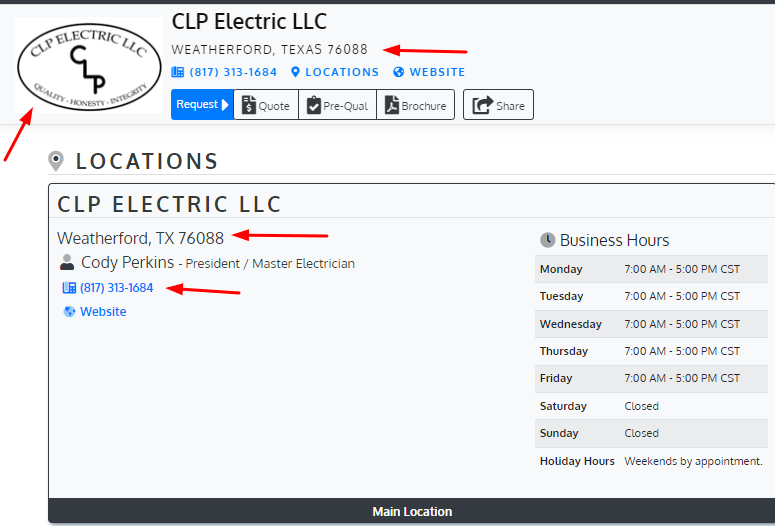Open the Website link in location card

point(103,311)
